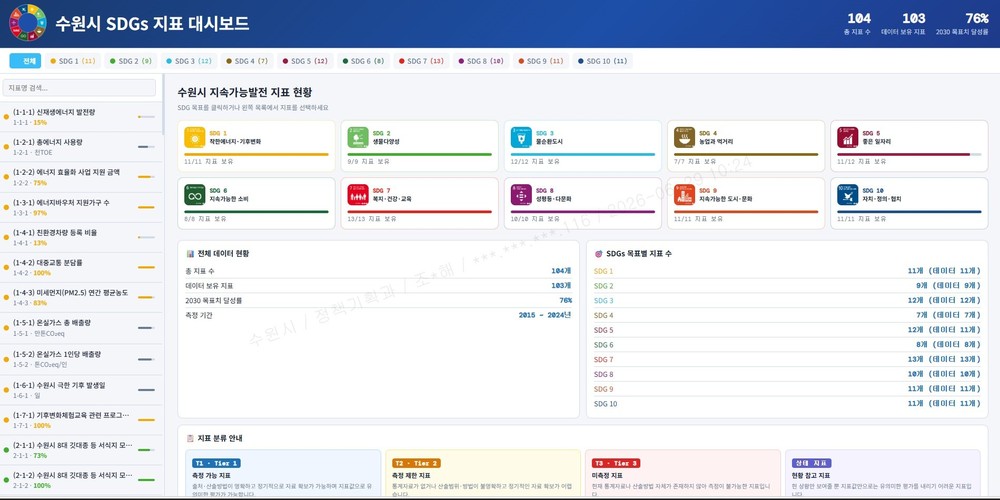
Task: Click the 상태 지표 purple badge
Action: [811, 463]
